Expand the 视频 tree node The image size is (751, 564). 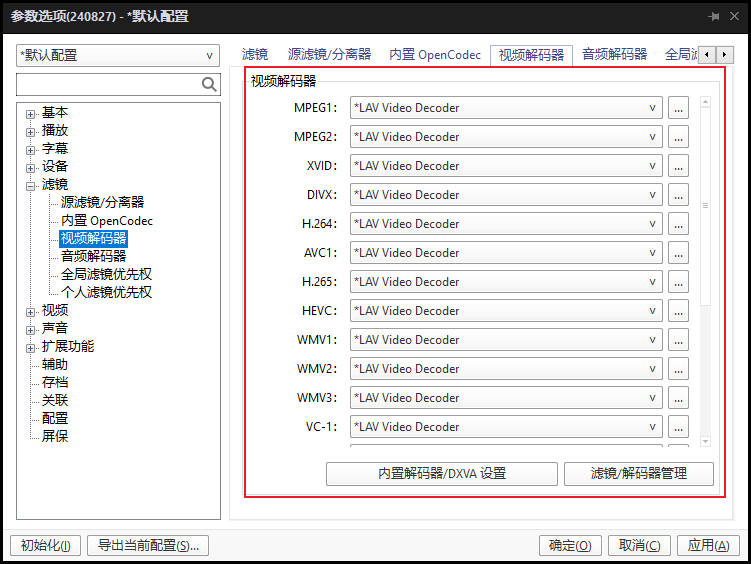pos(31,312)
